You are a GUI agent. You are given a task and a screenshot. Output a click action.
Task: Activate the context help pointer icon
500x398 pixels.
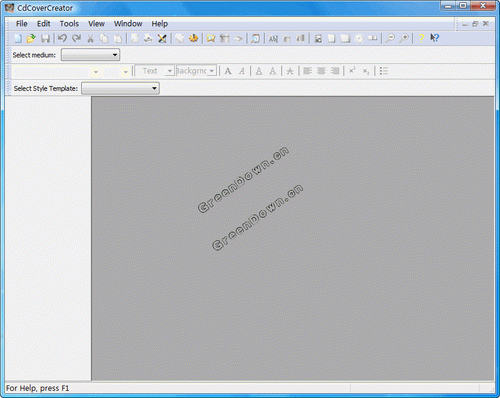tap(434, 38)
